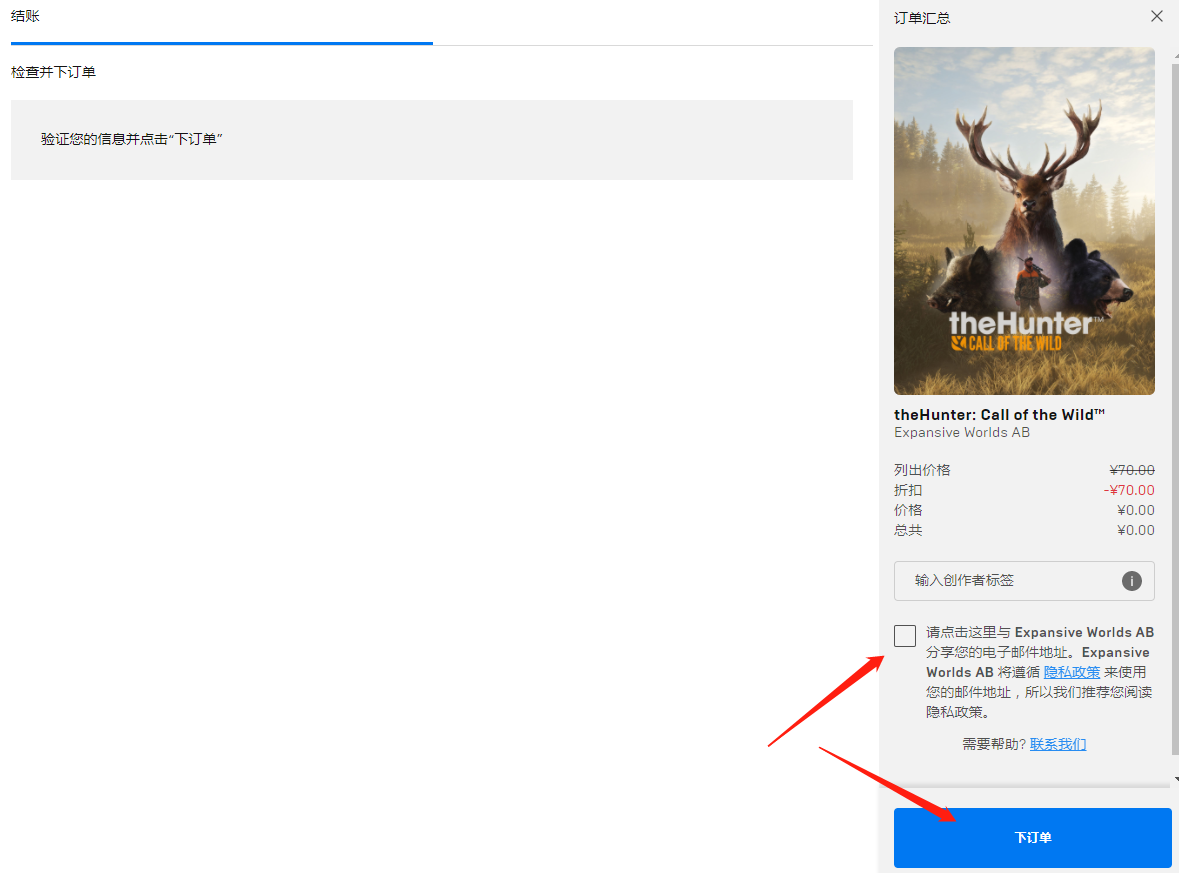Click the order summary scrollbar down arrow
The height and width of the screenshot is (873, 1179).
coord(1175,779)
